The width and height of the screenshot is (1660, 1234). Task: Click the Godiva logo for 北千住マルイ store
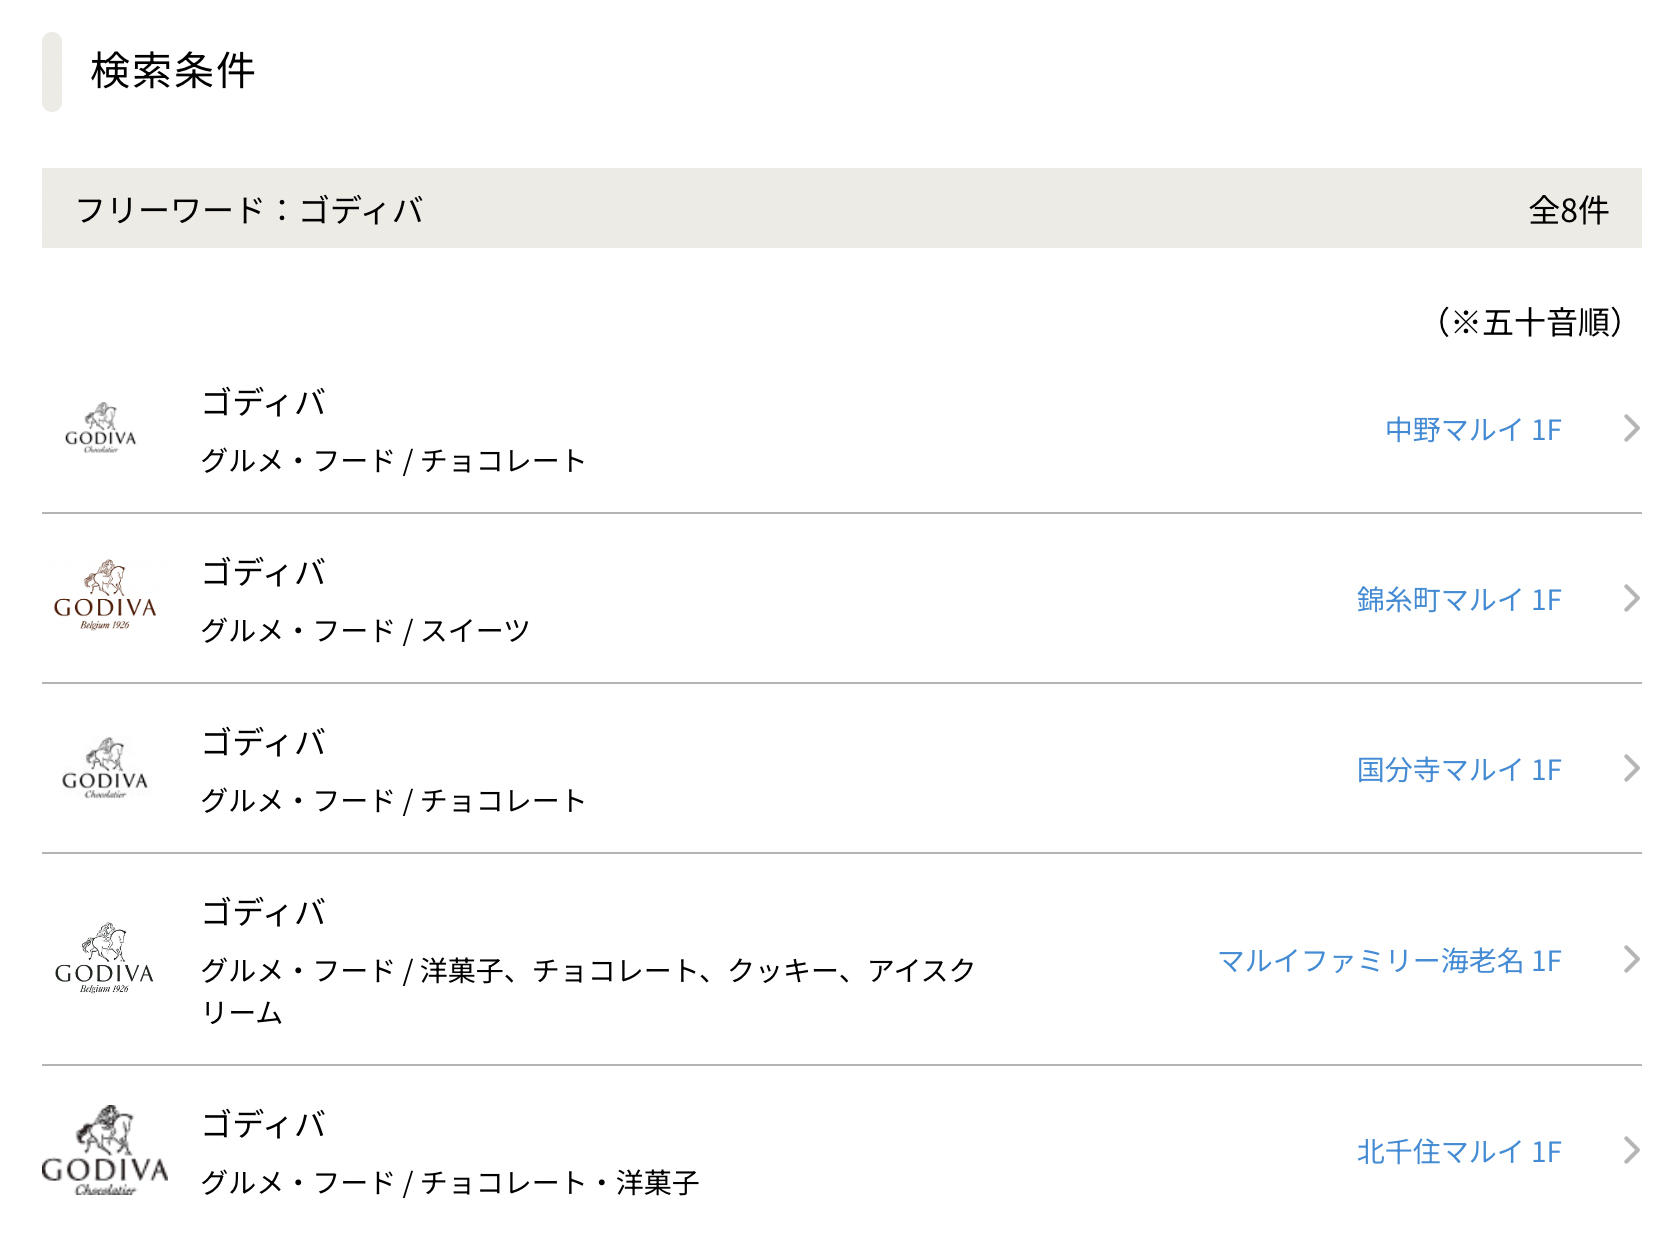click(105, 1150)
